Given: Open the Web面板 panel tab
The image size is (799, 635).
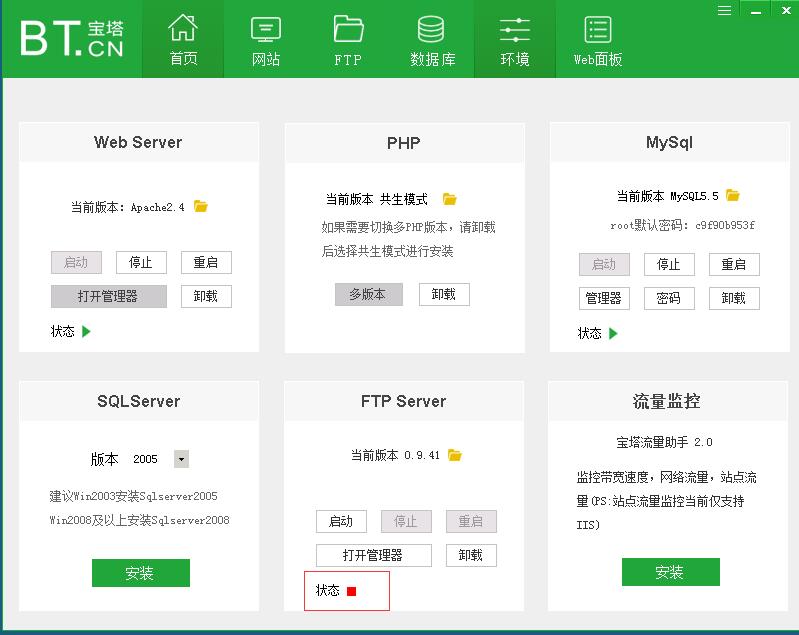Looking at the screenshot, I should point(598,39).
